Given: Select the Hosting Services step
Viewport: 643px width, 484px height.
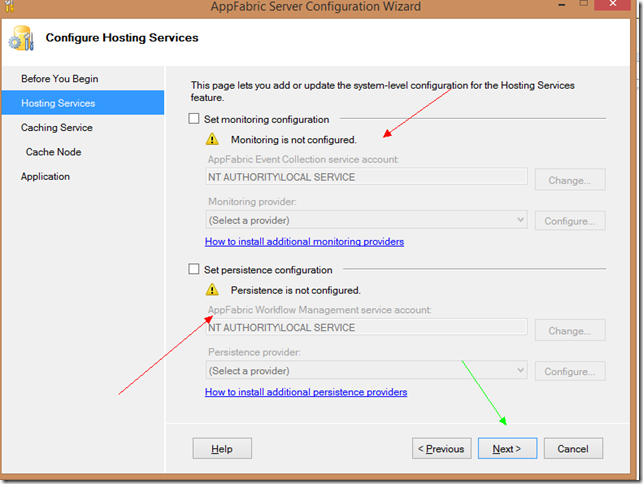Looking at the screenshot, I should (83, 103).
